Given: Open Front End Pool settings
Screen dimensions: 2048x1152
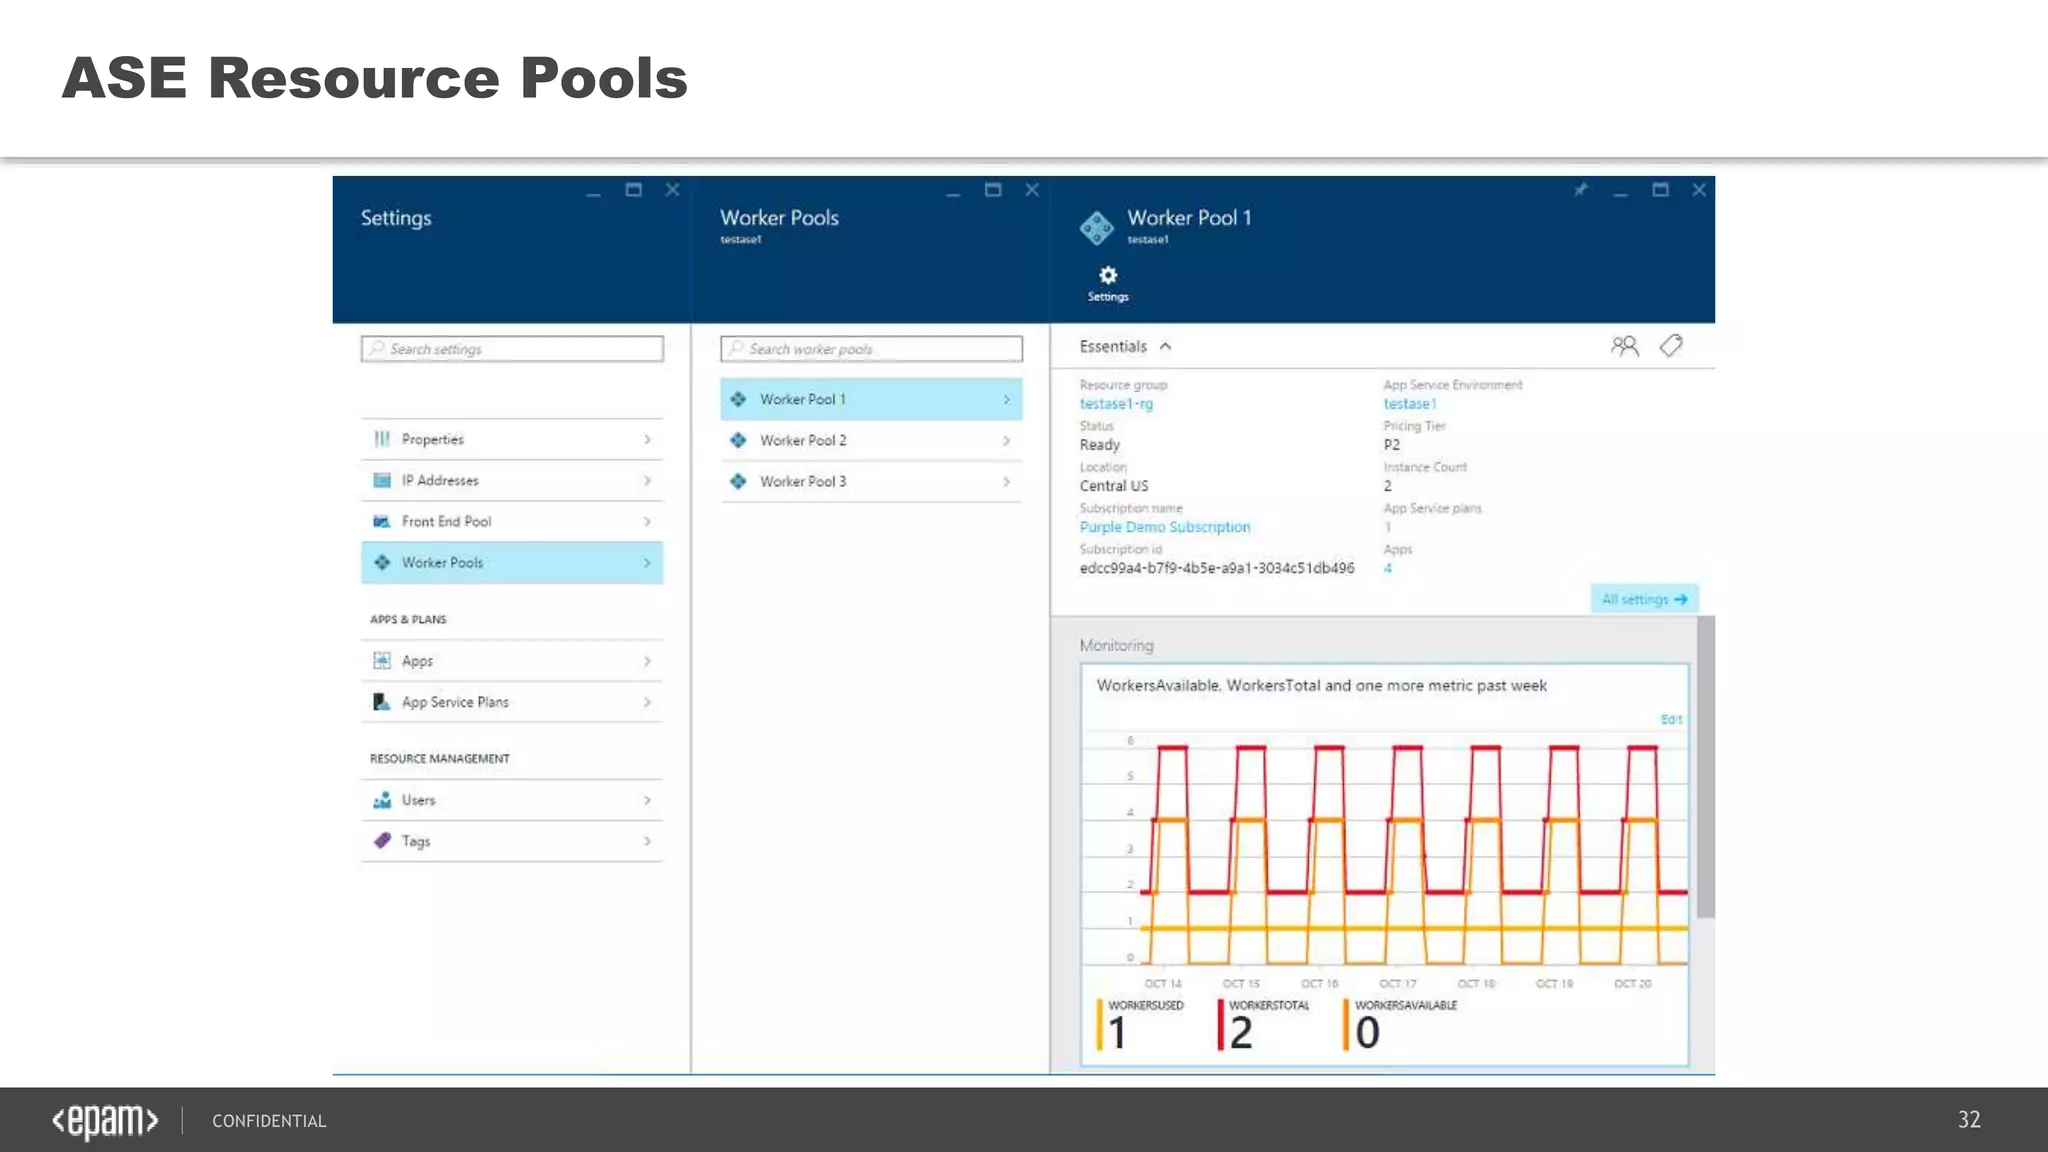Looking at the screenshot, I should click(x=512, y=521).
